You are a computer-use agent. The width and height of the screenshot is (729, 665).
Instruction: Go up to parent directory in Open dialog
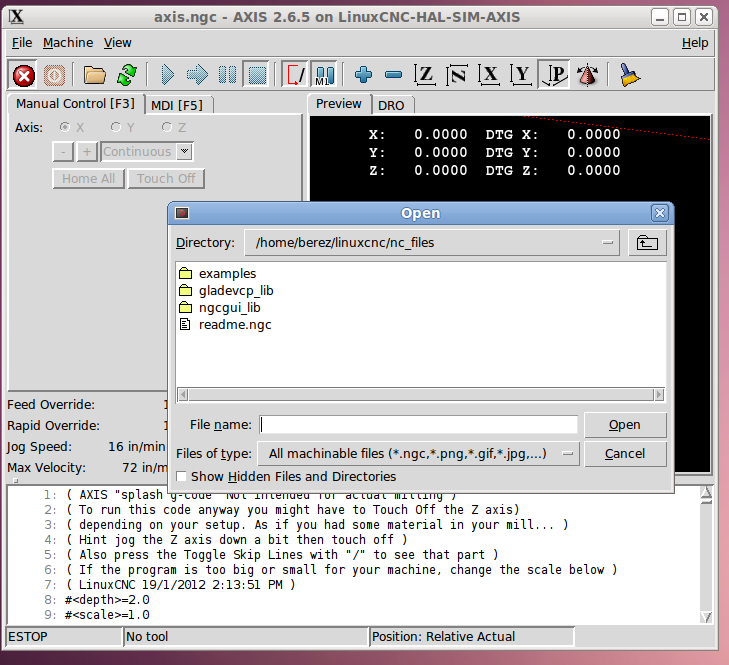pos(648,242)
